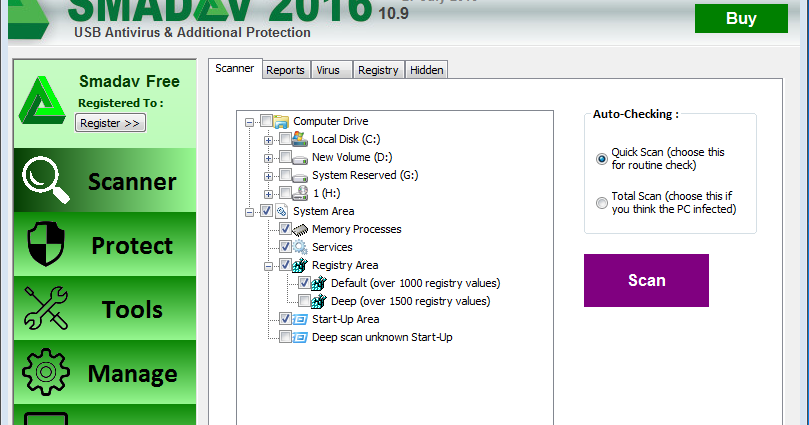Screen dimensions: 809x425
Task: Uncheck Default (over 1000 registry values) checkbox
Action: (304, 283)
